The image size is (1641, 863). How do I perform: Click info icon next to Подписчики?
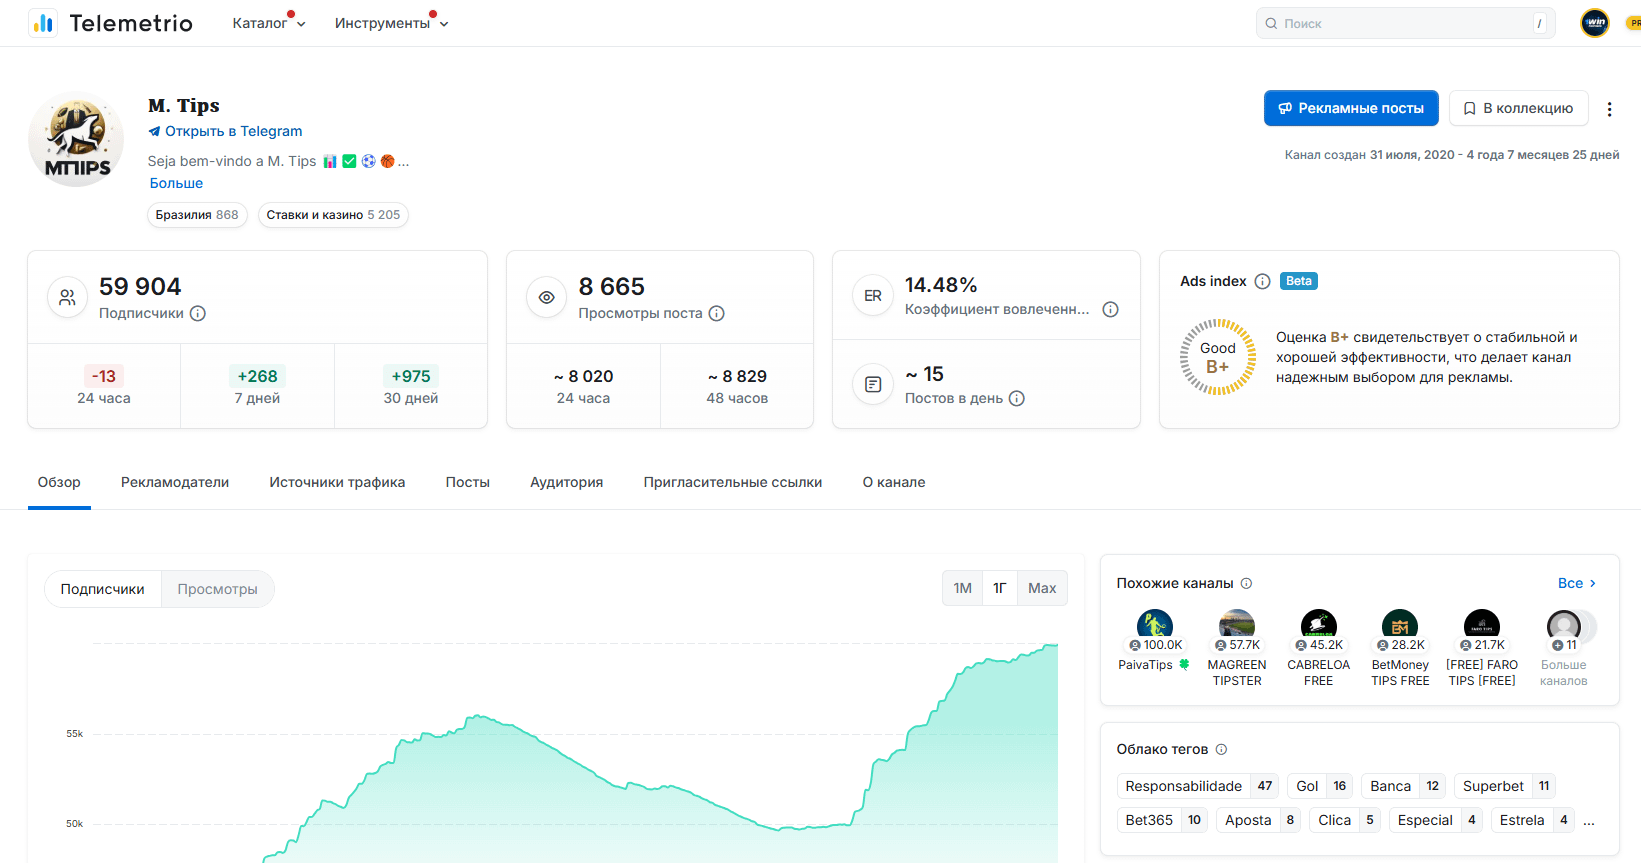click(x=198, y=314)
